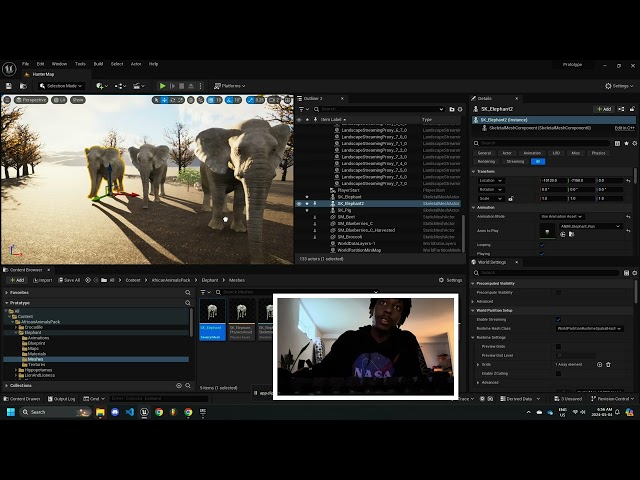This screenshot has height=480, width=640.
Task: Click add element plus icon on Grids
Action: [x=600, y=364]
